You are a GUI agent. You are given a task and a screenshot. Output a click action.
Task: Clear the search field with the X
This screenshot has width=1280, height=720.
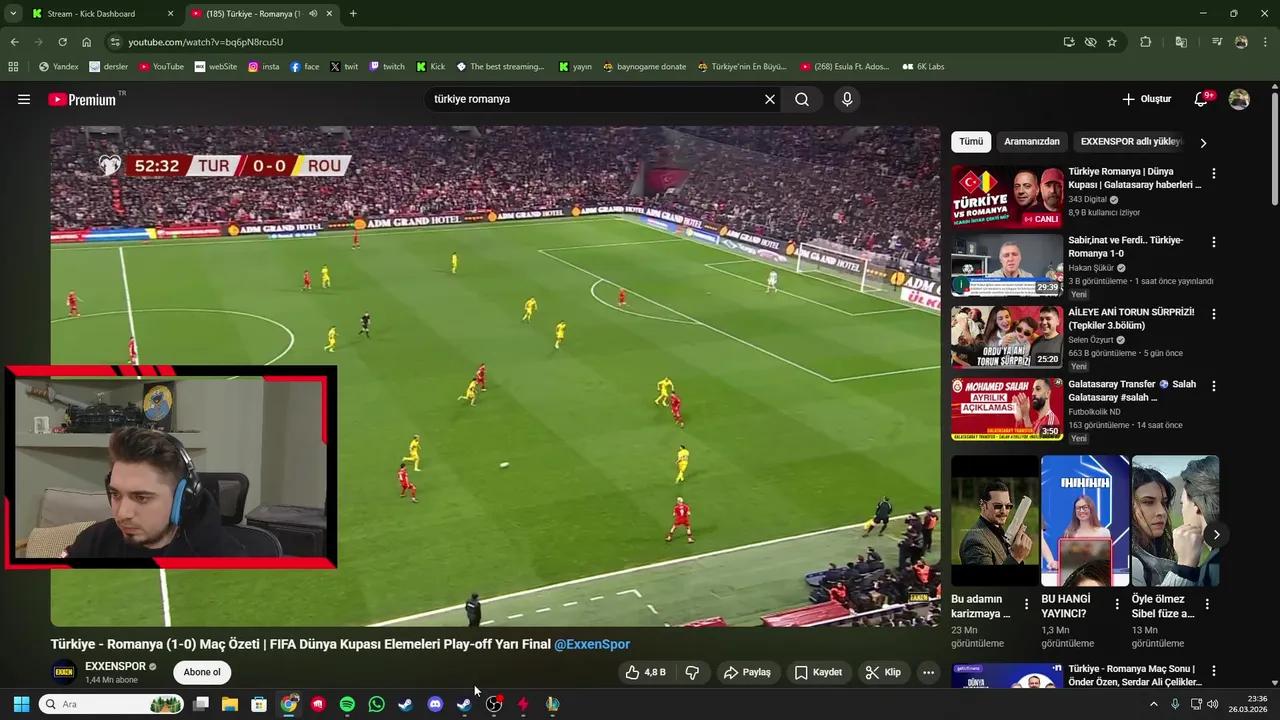[769, 99]
